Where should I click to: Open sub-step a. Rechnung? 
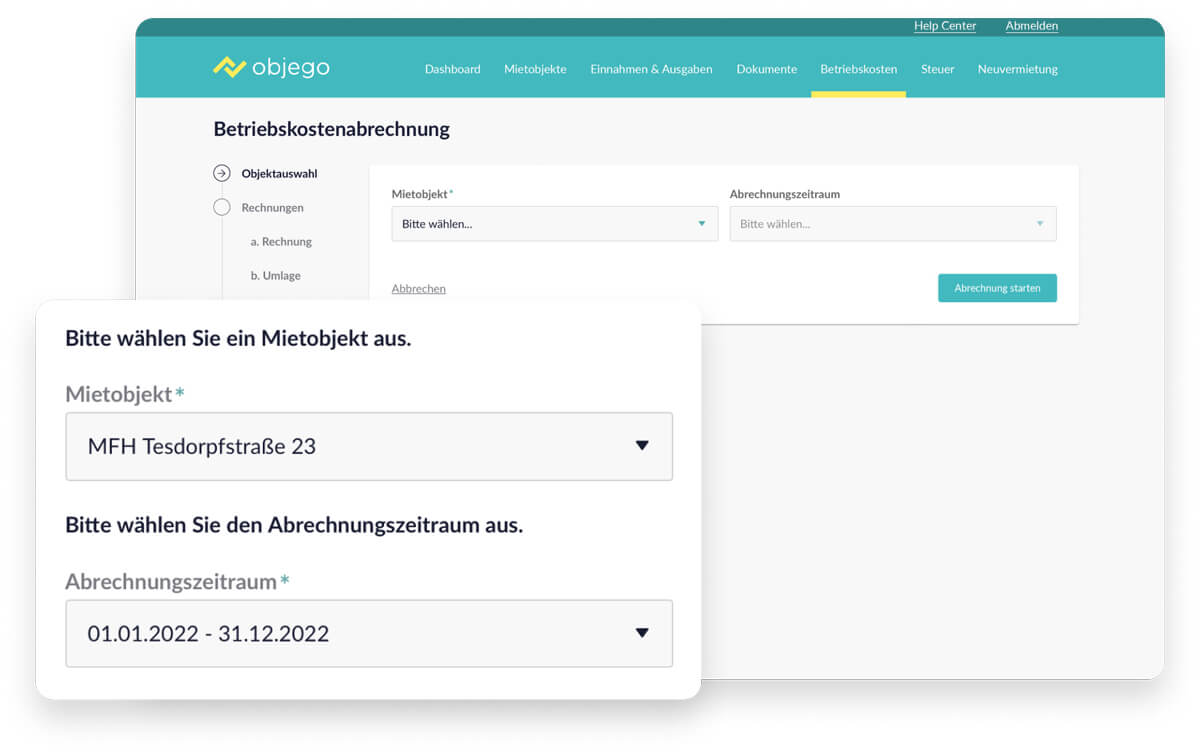[281, 241]
